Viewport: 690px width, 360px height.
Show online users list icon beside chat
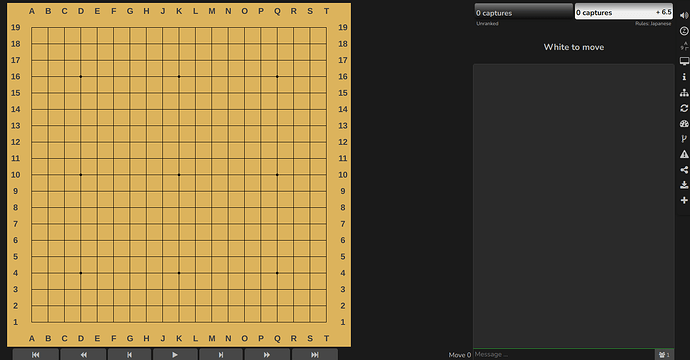coord(664,354)
